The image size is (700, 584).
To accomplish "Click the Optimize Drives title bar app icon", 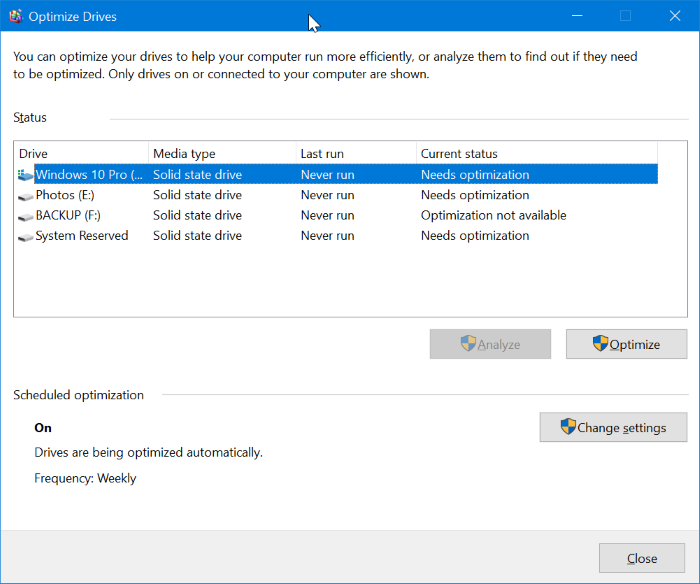I will 16,17.
